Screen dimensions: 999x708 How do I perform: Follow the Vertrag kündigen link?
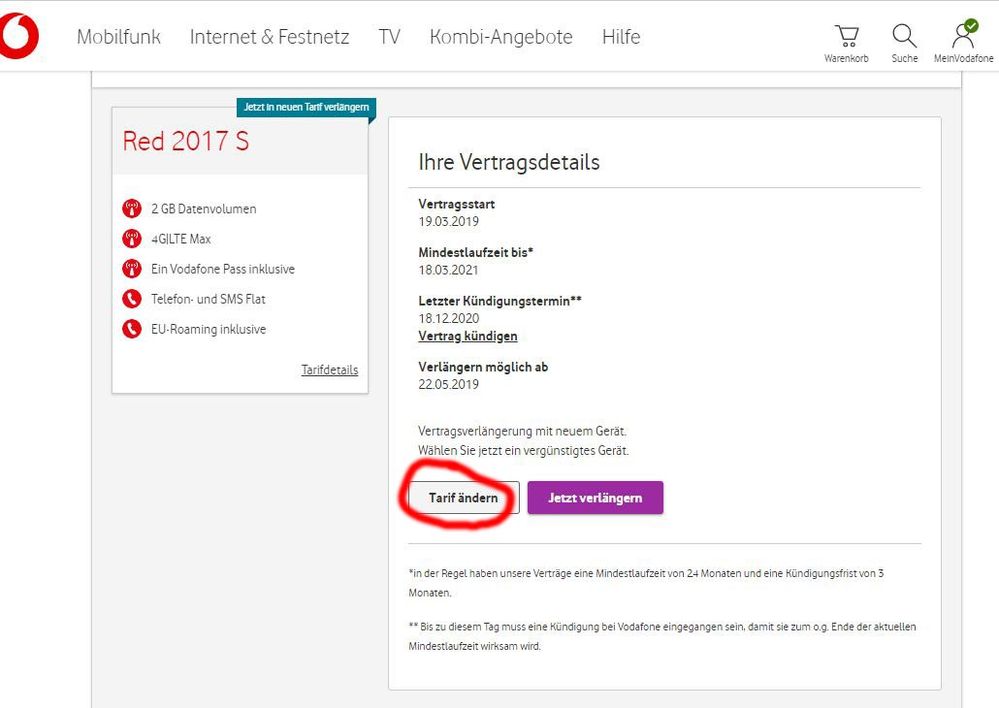[x=468, y=336]
